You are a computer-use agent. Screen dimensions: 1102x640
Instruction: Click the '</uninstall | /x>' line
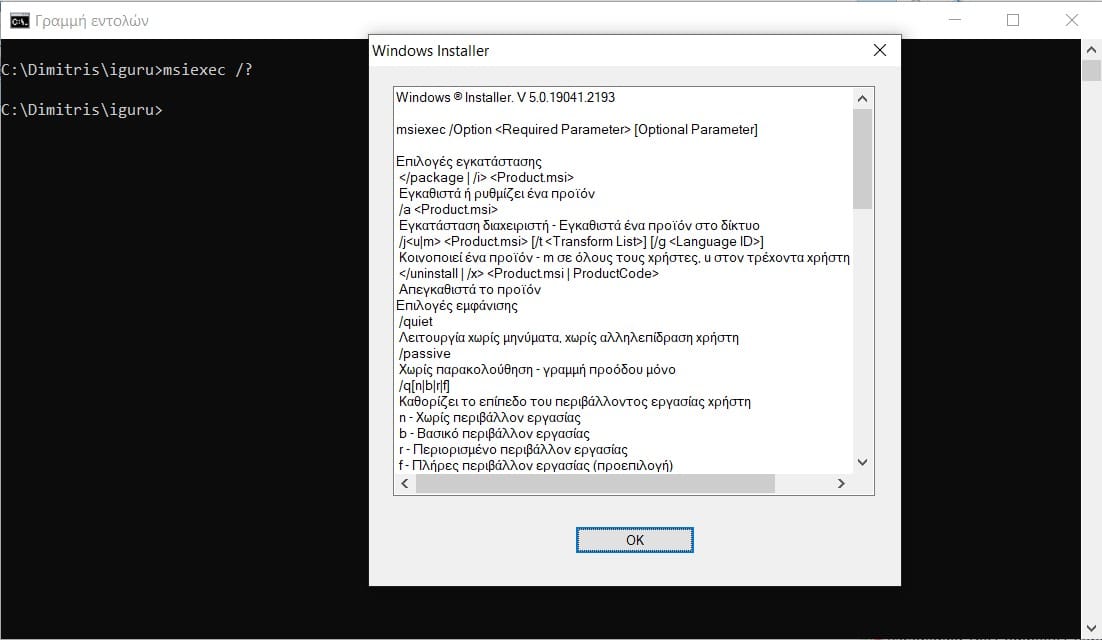[x=529, y=273]
